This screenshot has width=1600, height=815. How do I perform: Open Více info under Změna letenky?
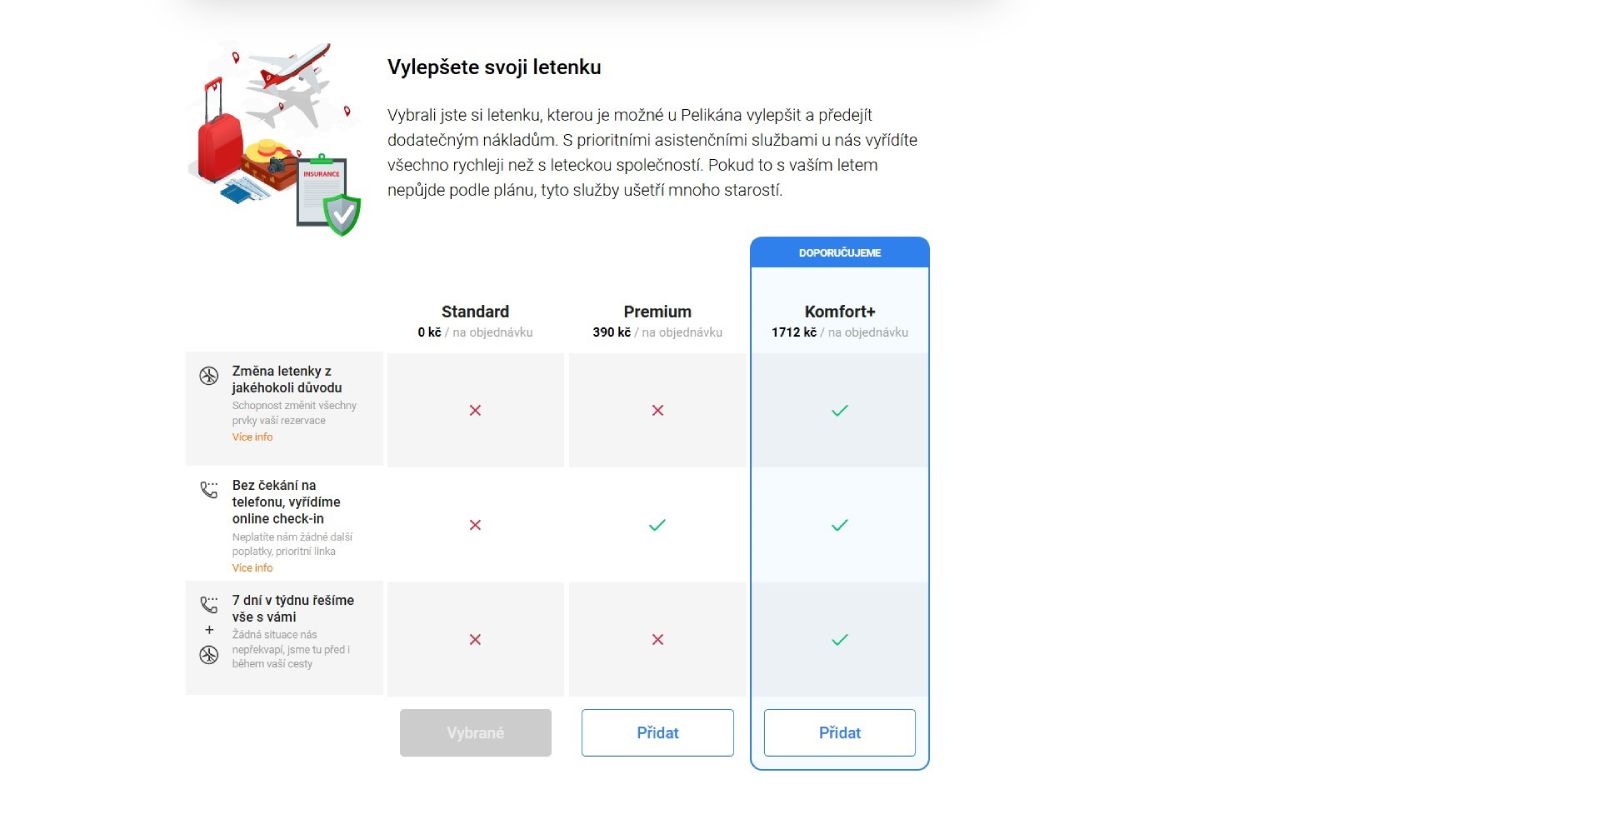[x=252, y=437]
